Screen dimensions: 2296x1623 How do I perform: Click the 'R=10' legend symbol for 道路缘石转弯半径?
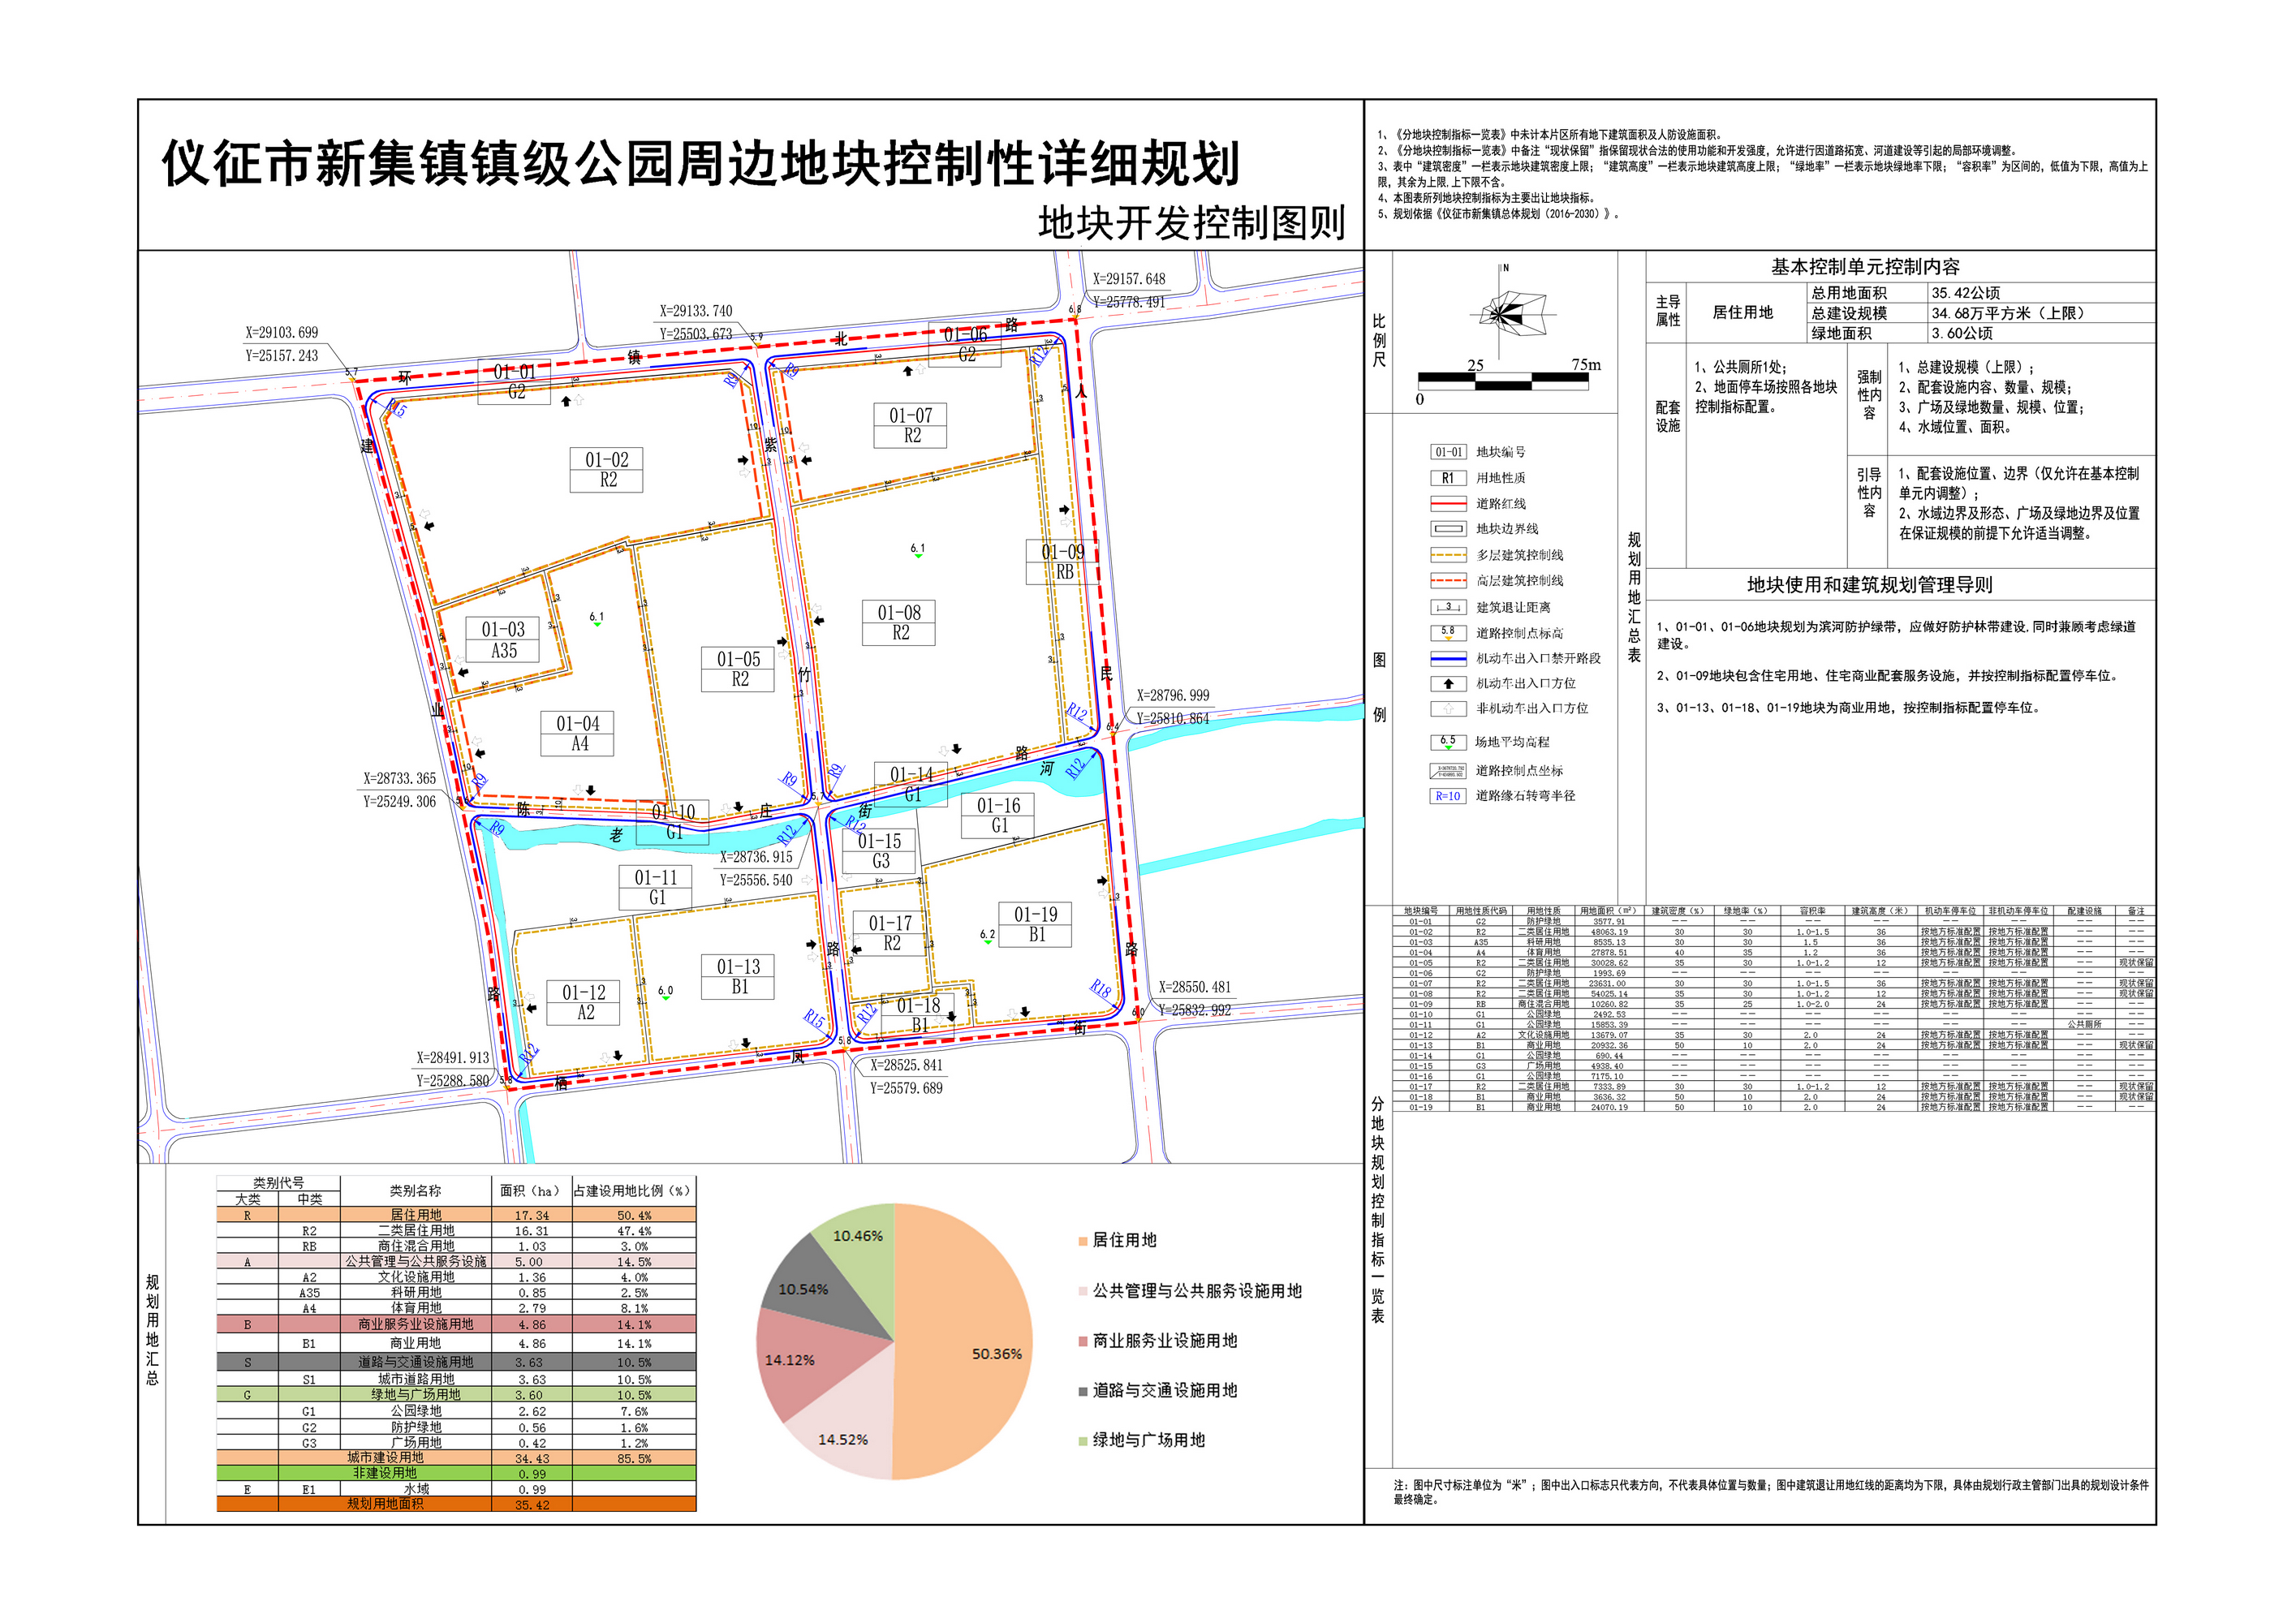click(x=1448, y=797)
